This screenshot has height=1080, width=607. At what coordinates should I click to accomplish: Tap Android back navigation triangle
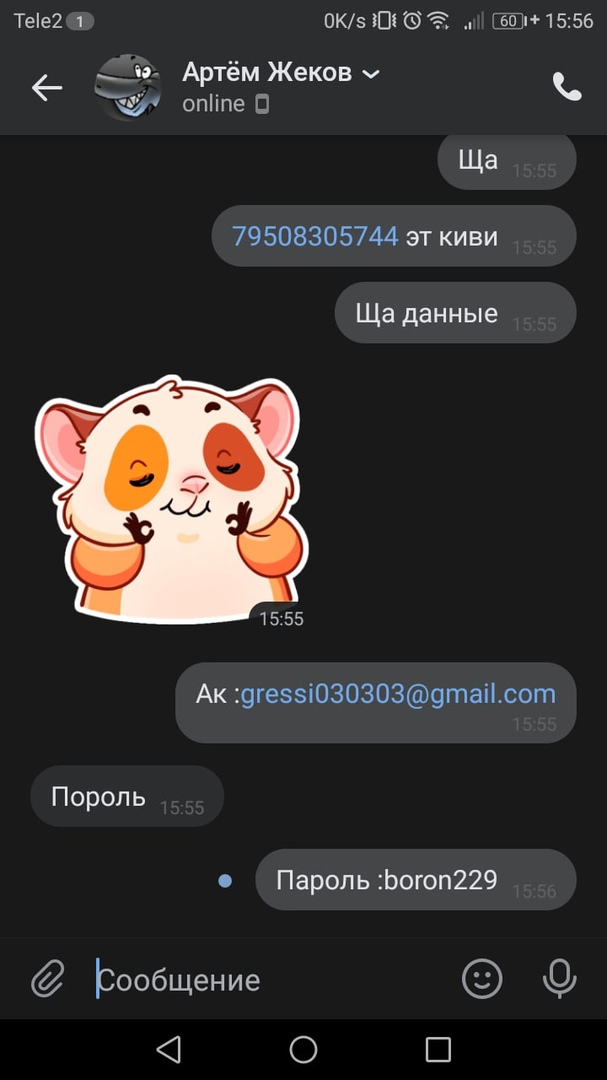tap(168, 1050)
